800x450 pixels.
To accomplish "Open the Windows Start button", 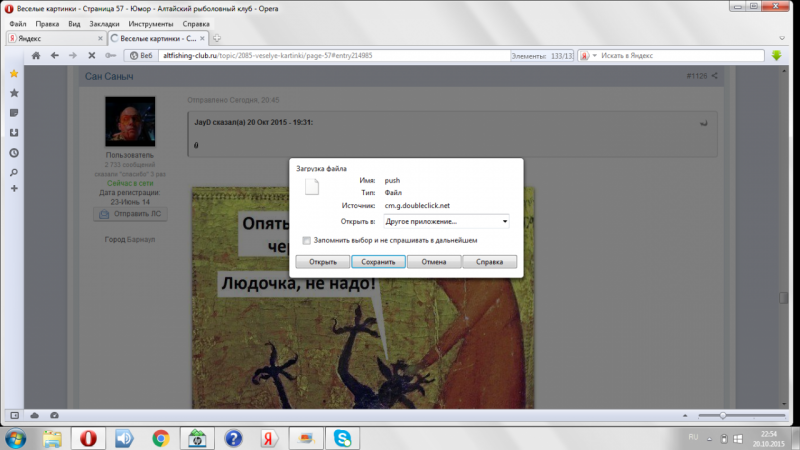I will coord(15,439).
